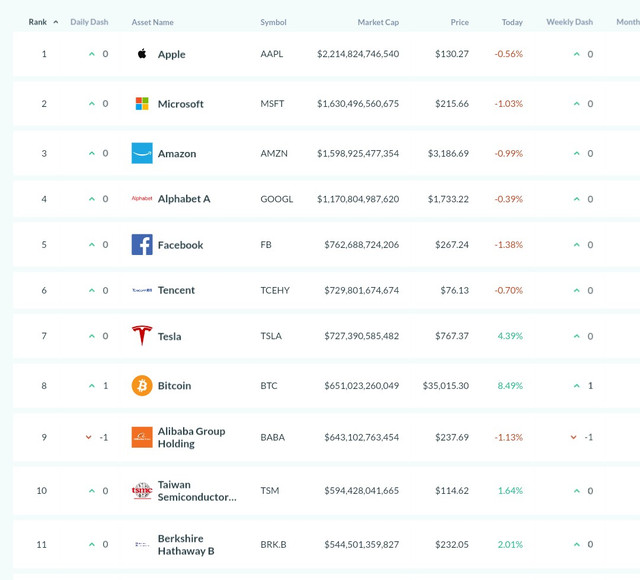Click the Tesla logo icon

pos(142,336)
